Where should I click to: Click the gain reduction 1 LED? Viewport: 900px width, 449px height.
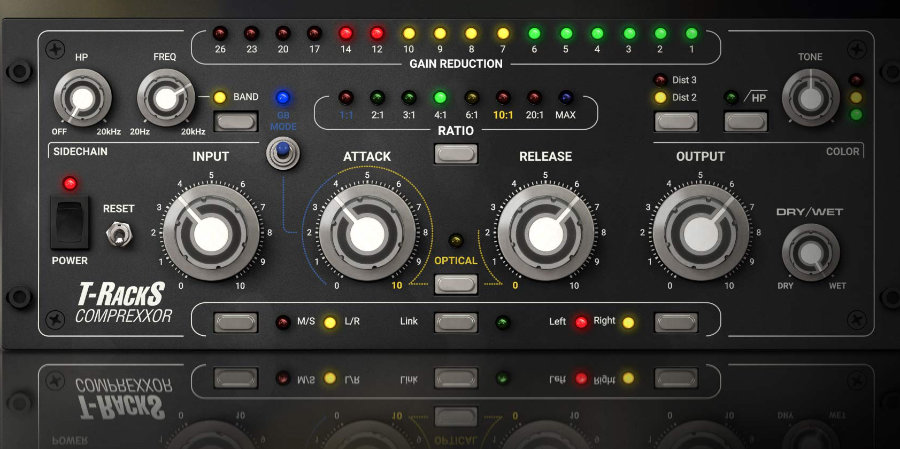tap(692, 33)
